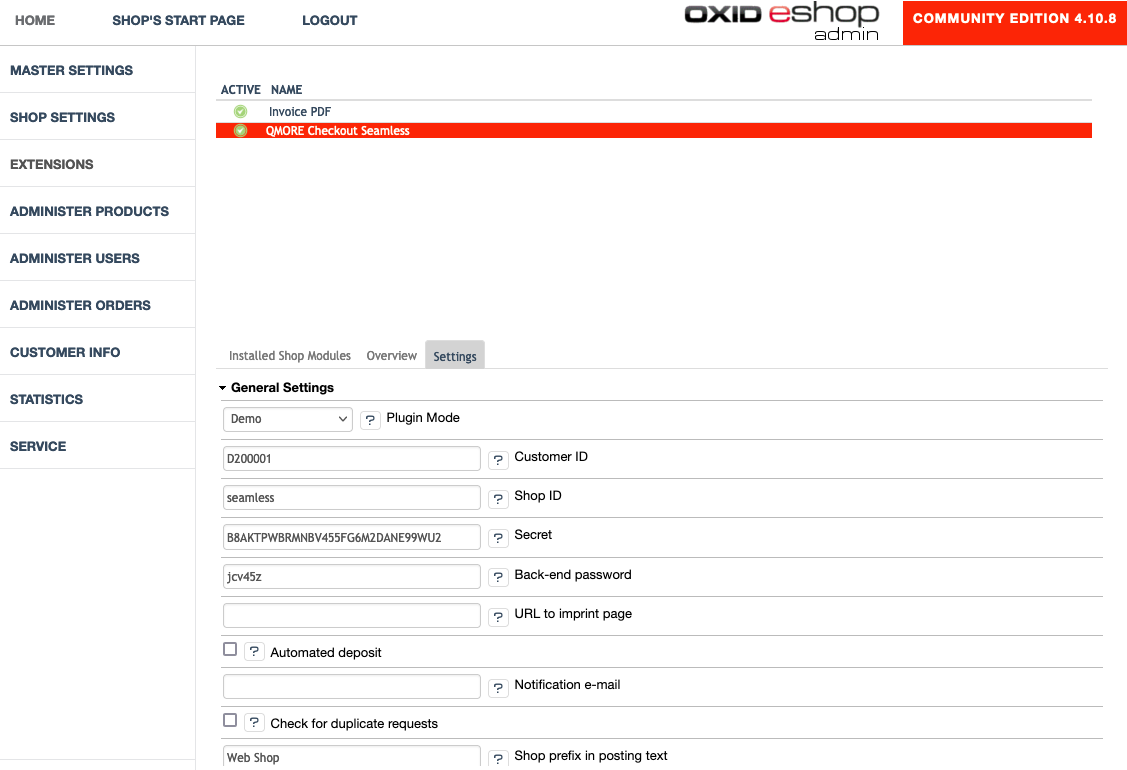The width and height of the screenshot is (1127, 770).
Task: Open Administer Products menu
Action: 89,211
